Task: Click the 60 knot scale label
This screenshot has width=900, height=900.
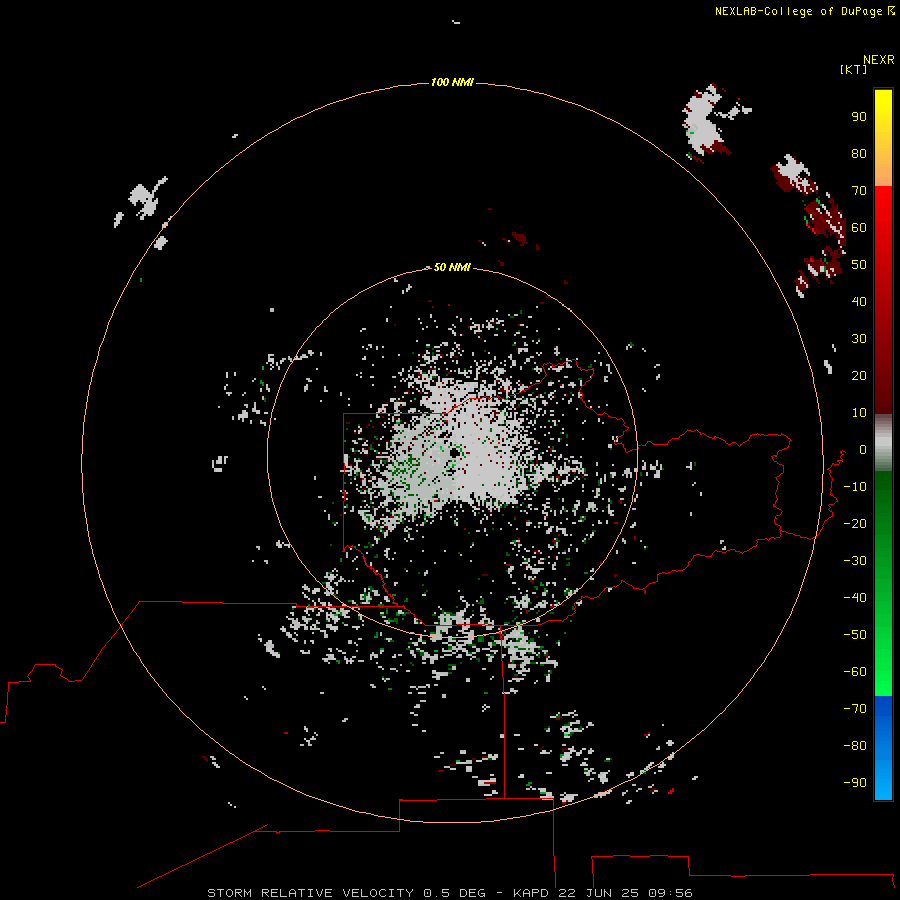Action: (x=859, y=227)
